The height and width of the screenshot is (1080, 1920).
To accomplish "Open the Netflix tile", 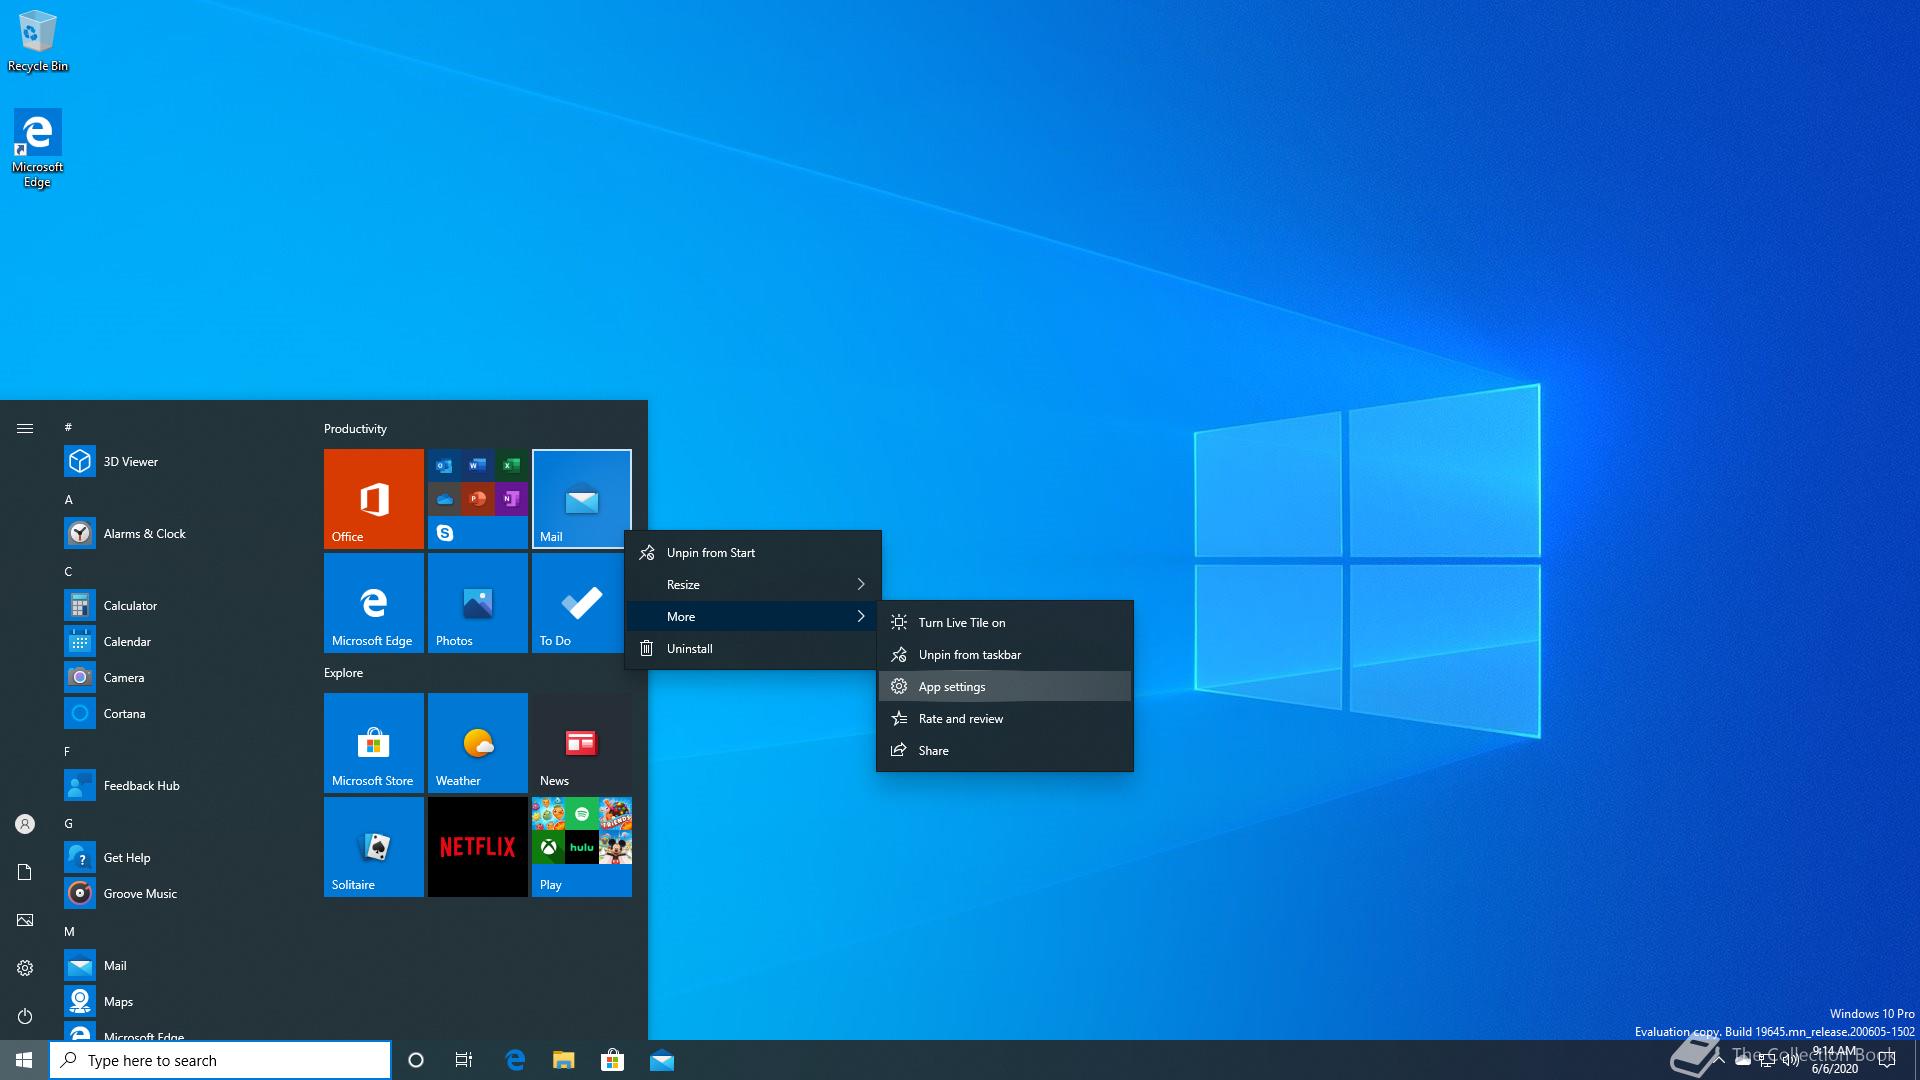I will pos(477,847).
